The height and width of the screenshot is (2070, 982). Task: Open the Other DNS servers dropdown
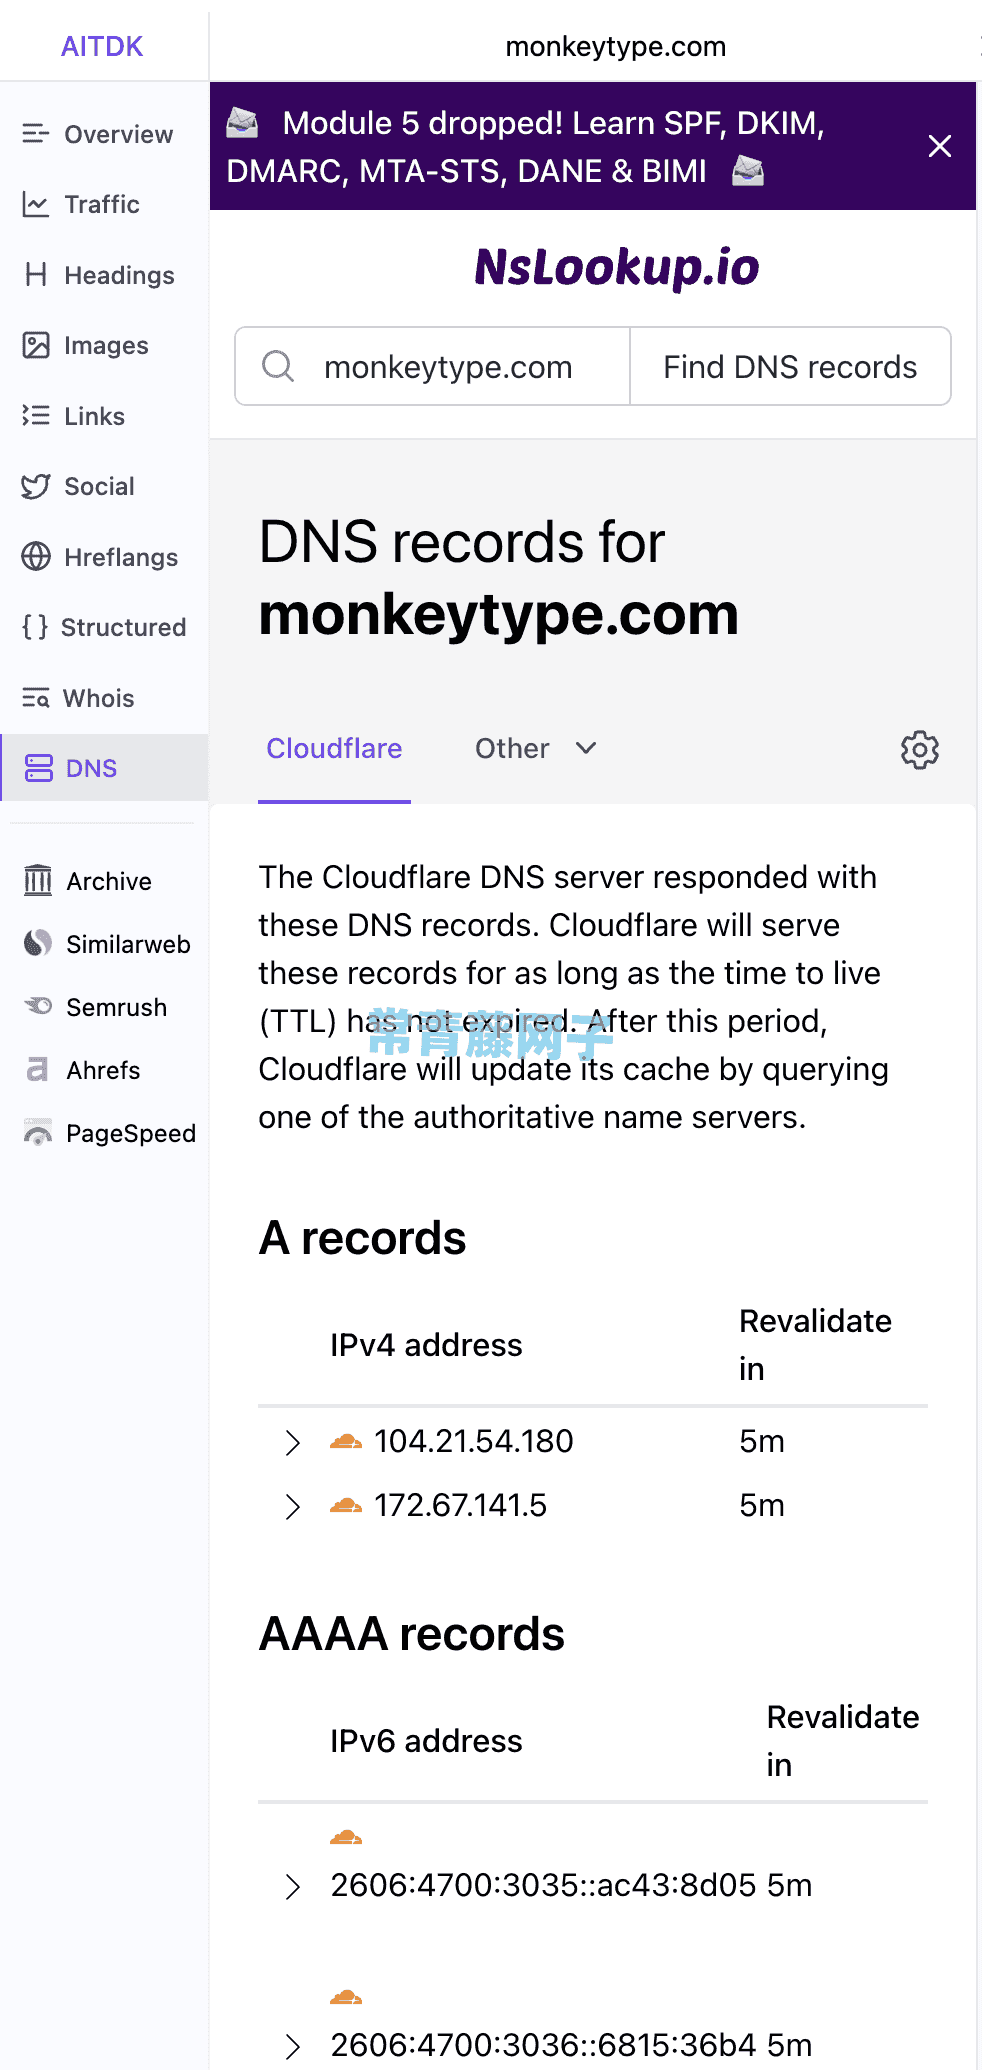pos(536,748)
